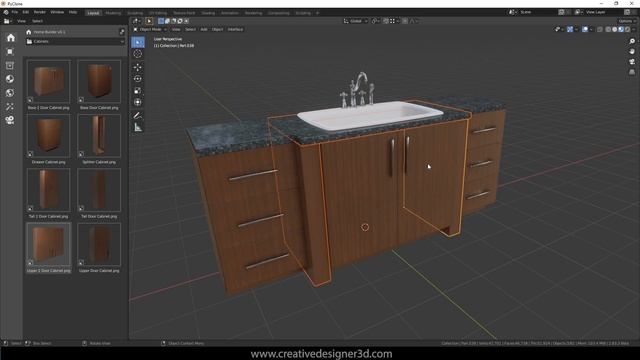The image size is (640, 360).
Task: Open the second sidebar icon below home
Action: tap(11, 51)
